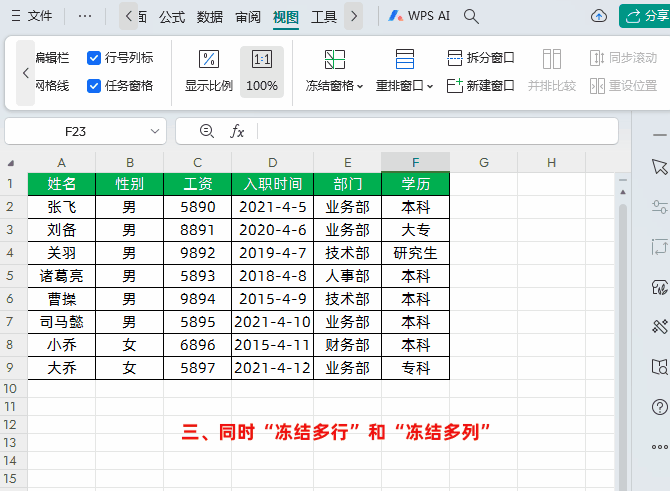Click the zoom magnifier in formula bar

coord(207,131)
